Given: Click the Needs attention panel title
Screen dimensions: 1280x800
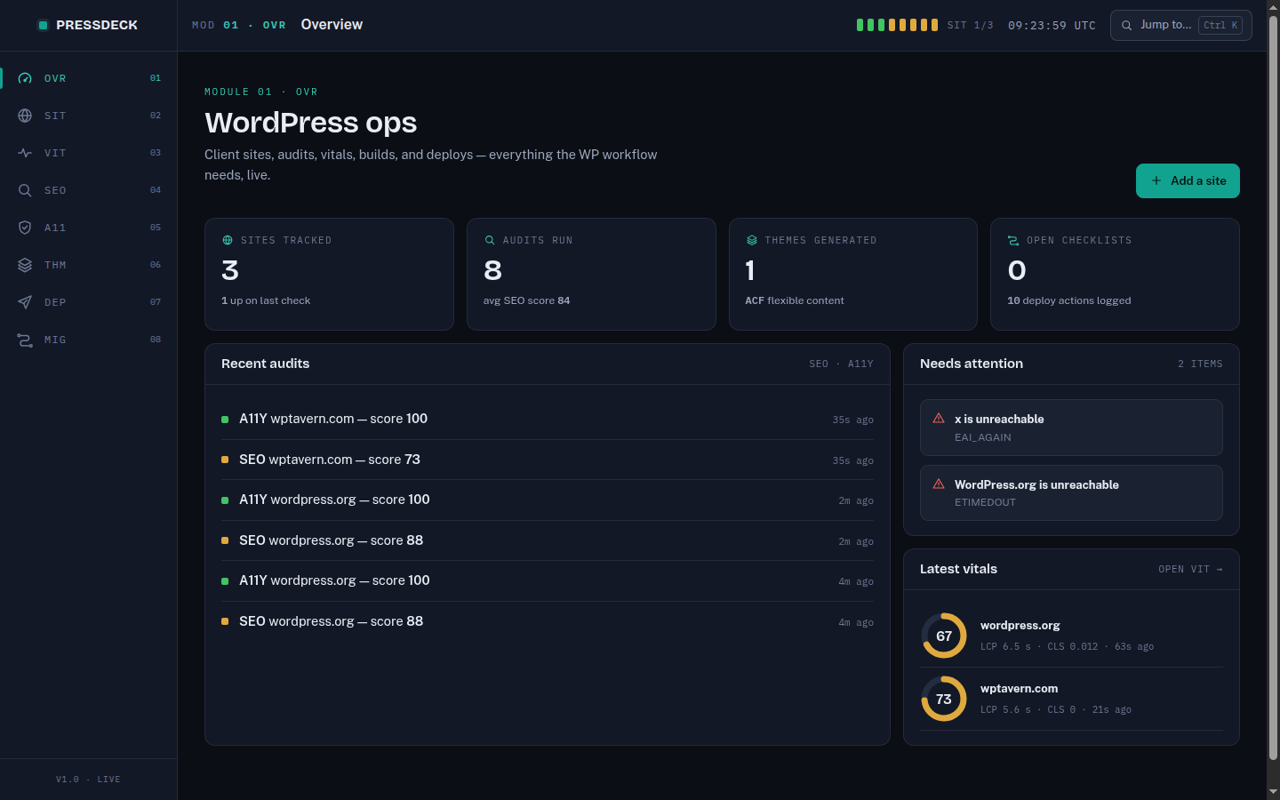Looking at the screenshot, I should [x=971, y=363].
